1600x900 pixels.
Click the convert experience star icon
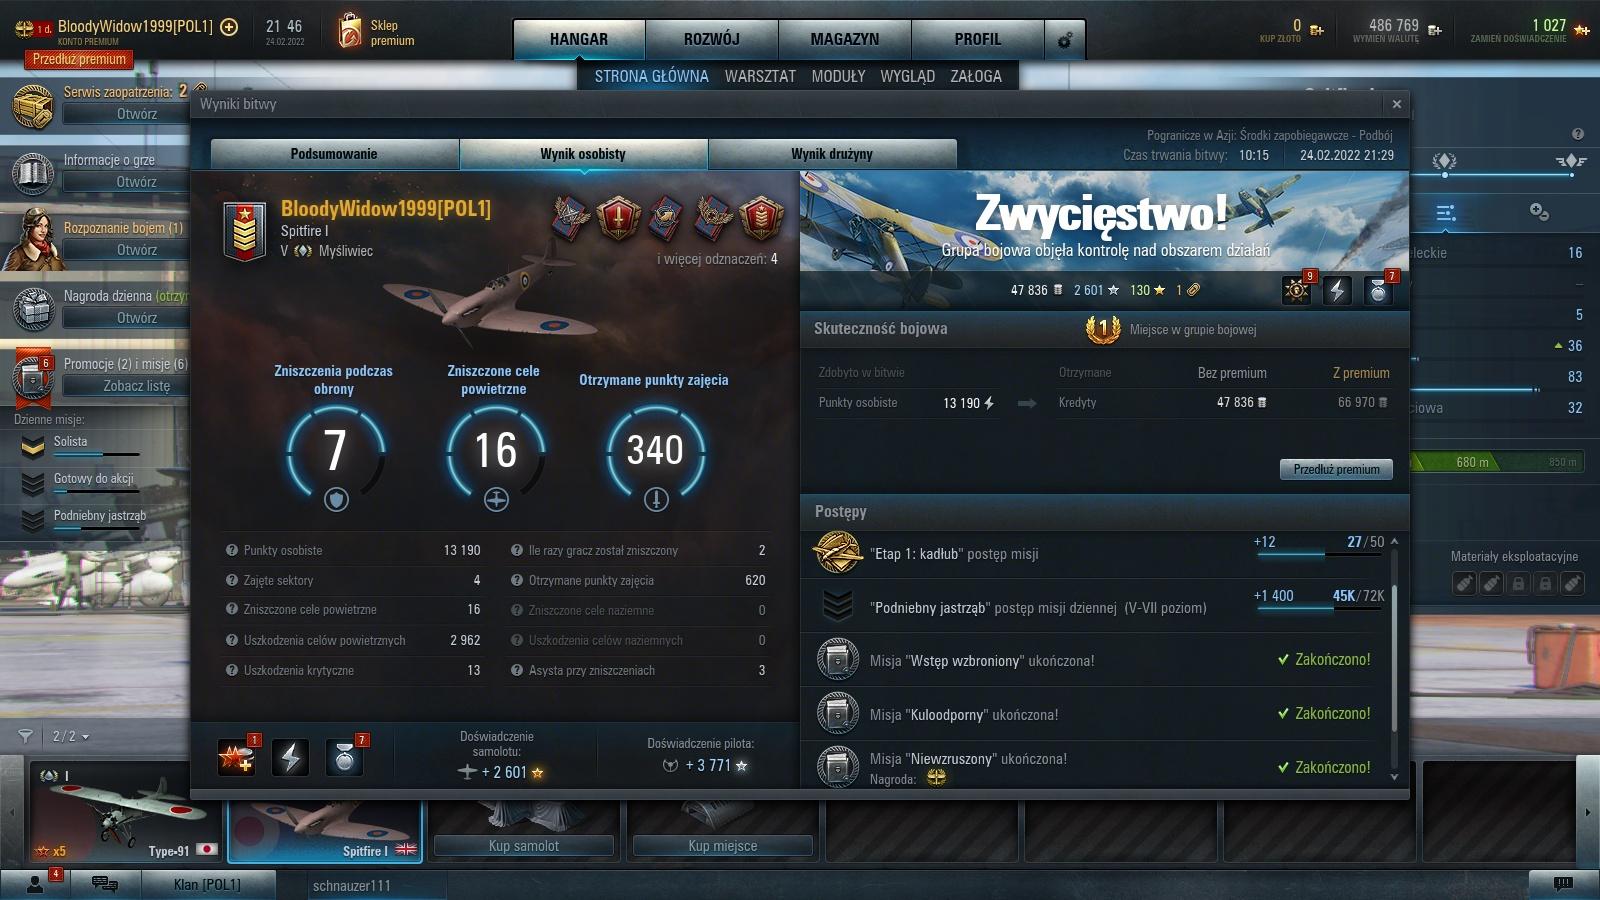pyautogui.click(x=1582, y=30)
